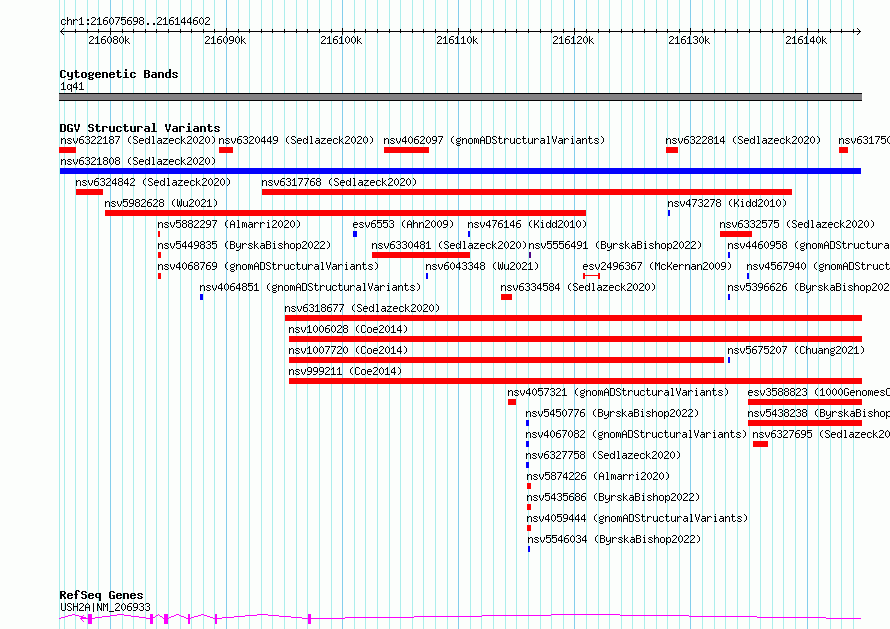The height and width of the screenshot is (629, 890).
Task: Click the 216120k ruler position
Action: [x=573, y=41]
